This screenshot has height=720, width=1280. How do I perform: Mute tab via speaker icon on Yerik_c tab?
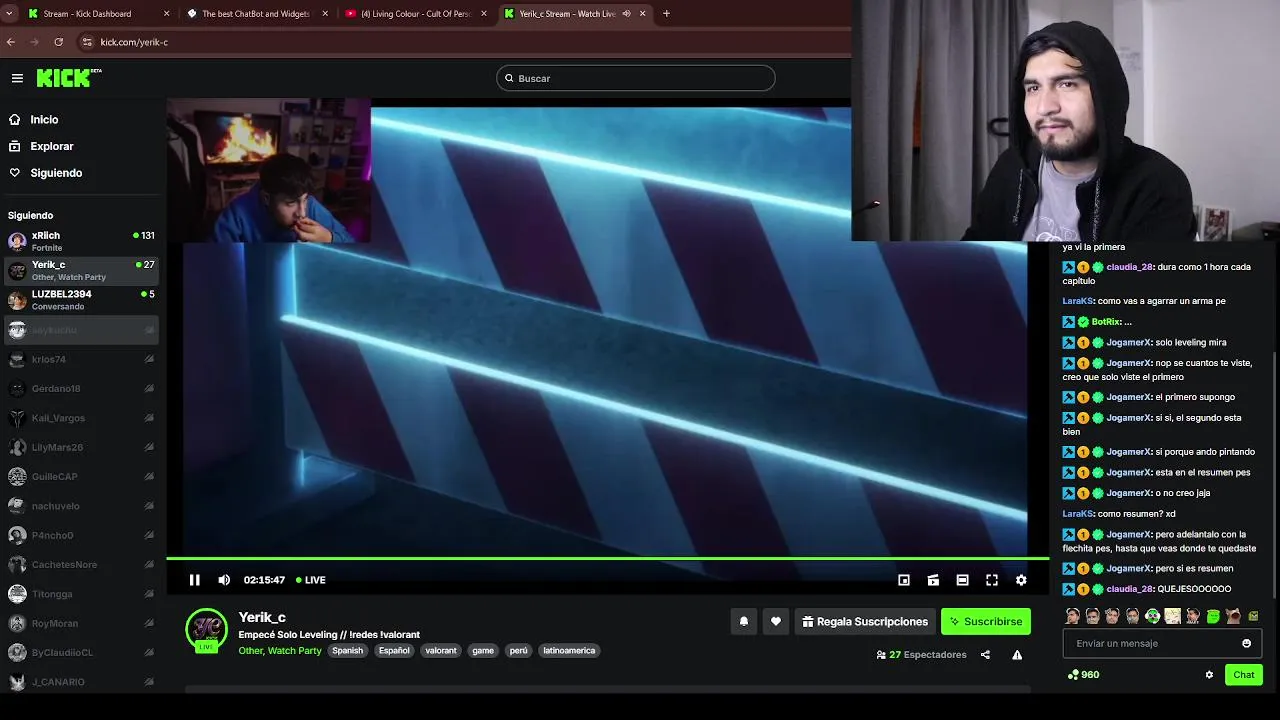click(627, 14)
